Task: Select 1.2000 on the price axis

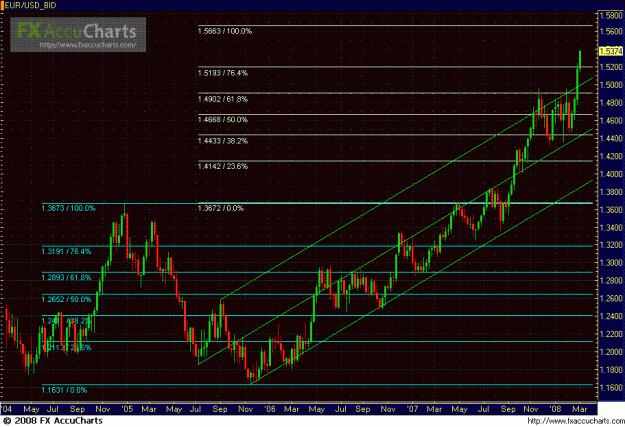Action: [611, 352]
